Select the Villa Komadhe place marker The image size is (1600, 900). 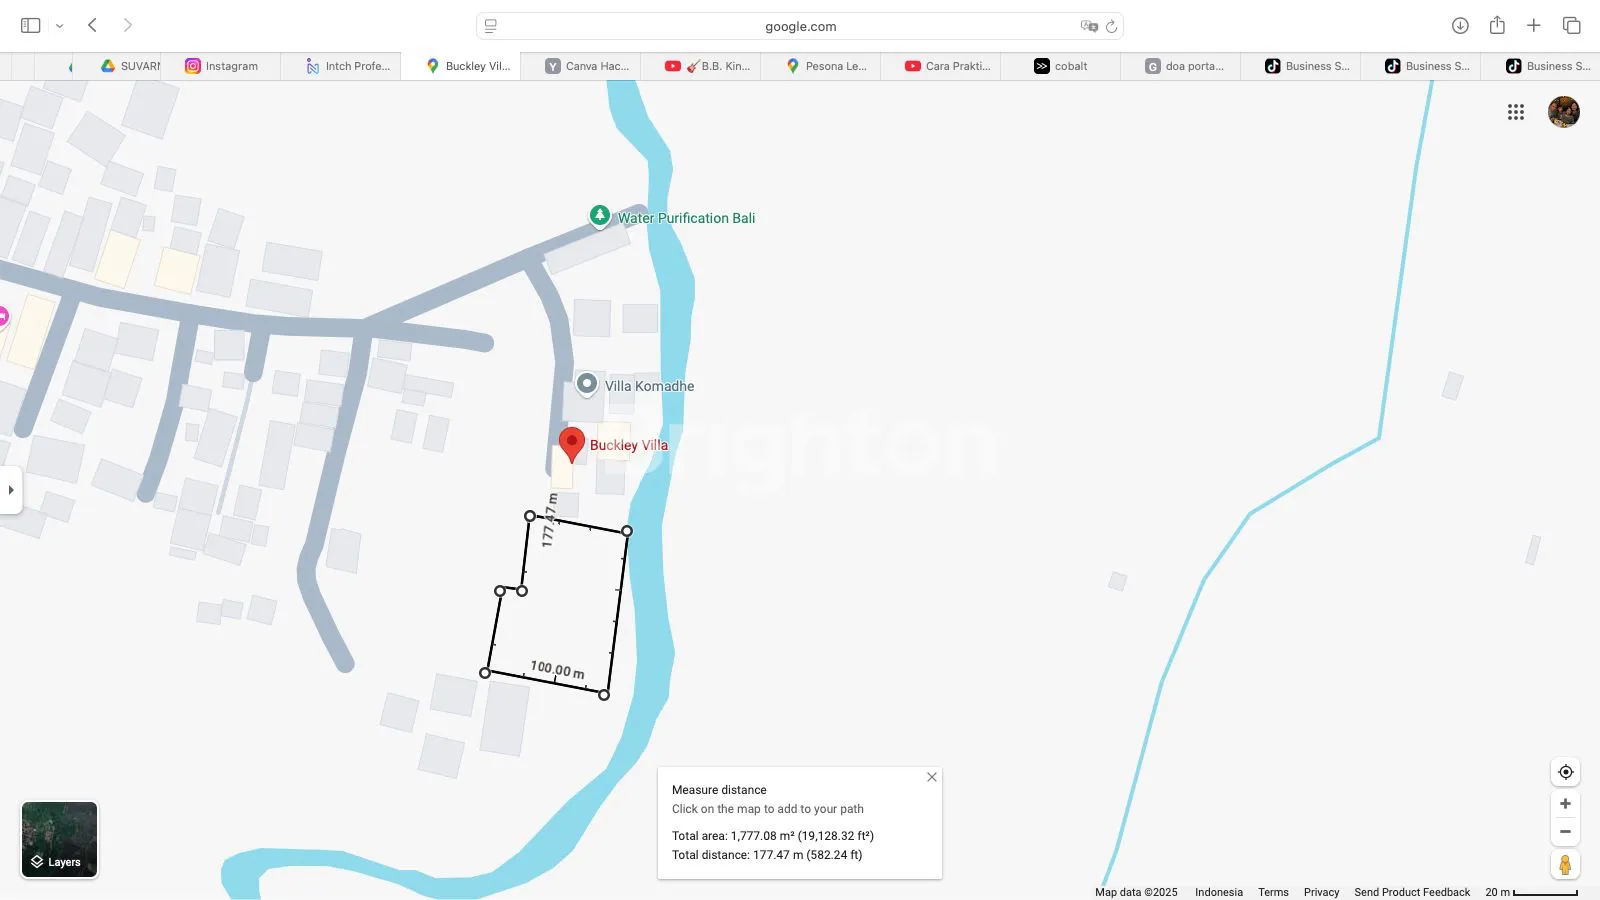587,384
